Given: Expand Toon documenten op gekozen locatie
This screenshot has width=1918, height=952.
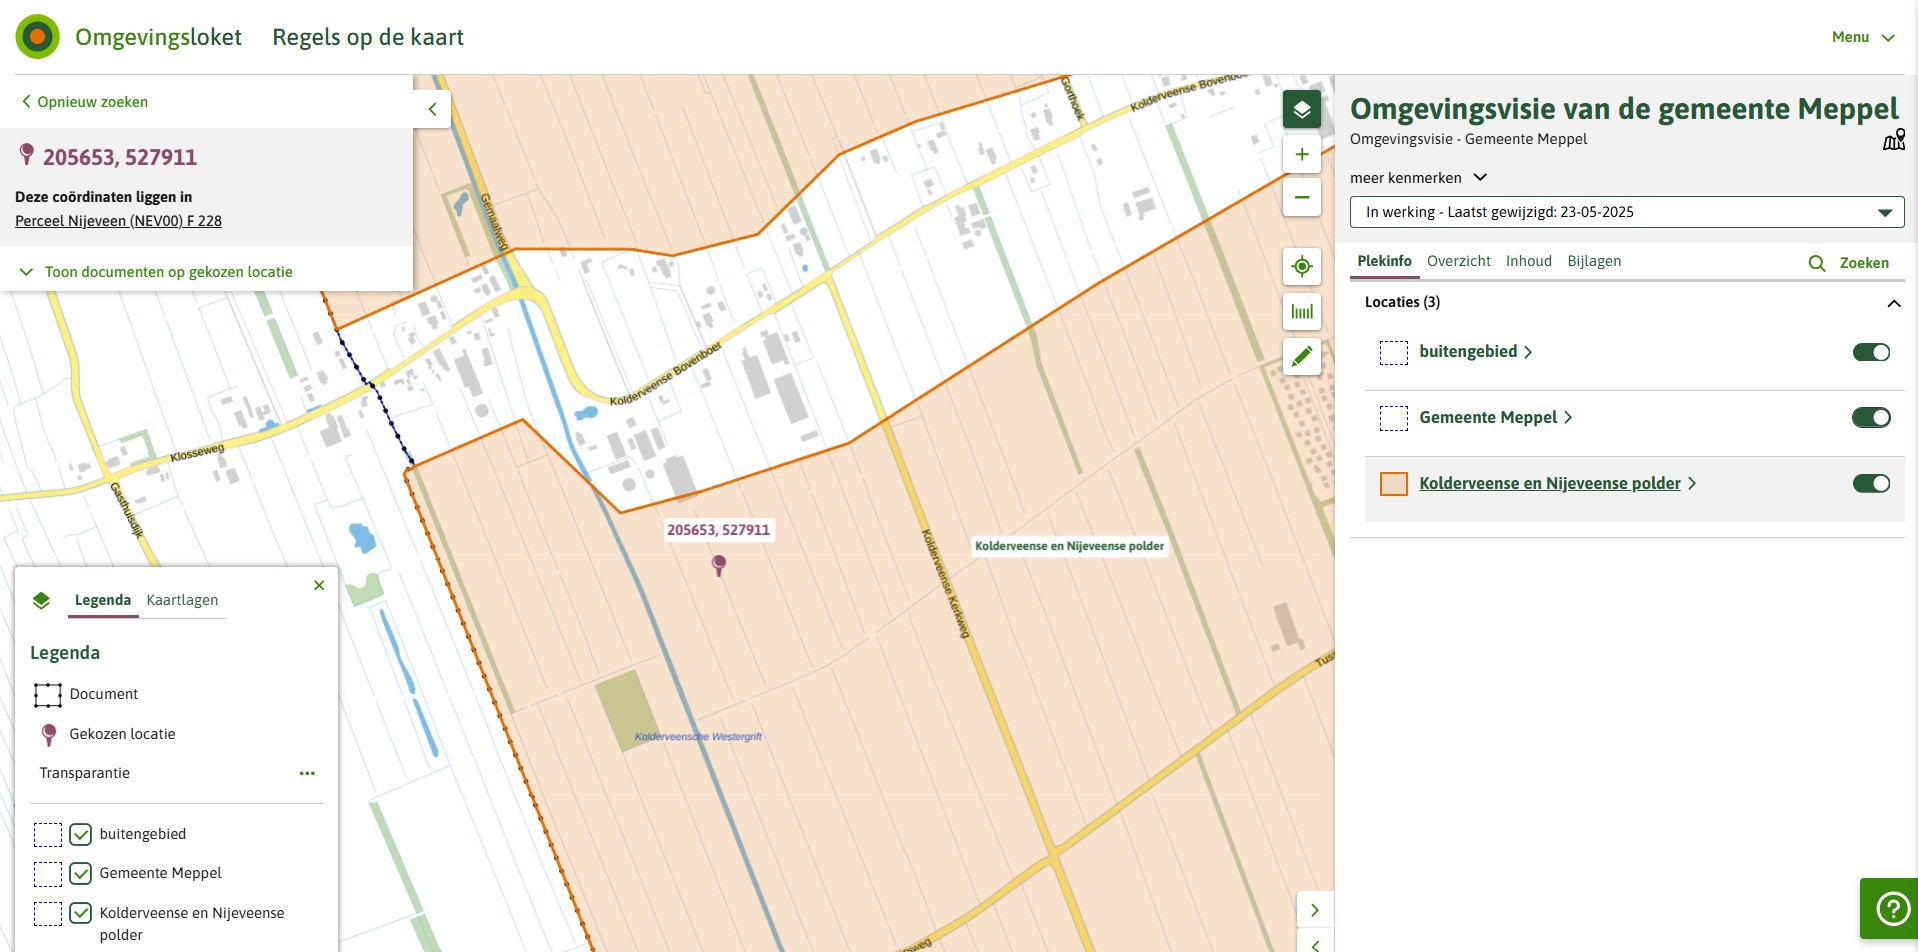Looking at the screenshot, I should (x=157, y=272).
